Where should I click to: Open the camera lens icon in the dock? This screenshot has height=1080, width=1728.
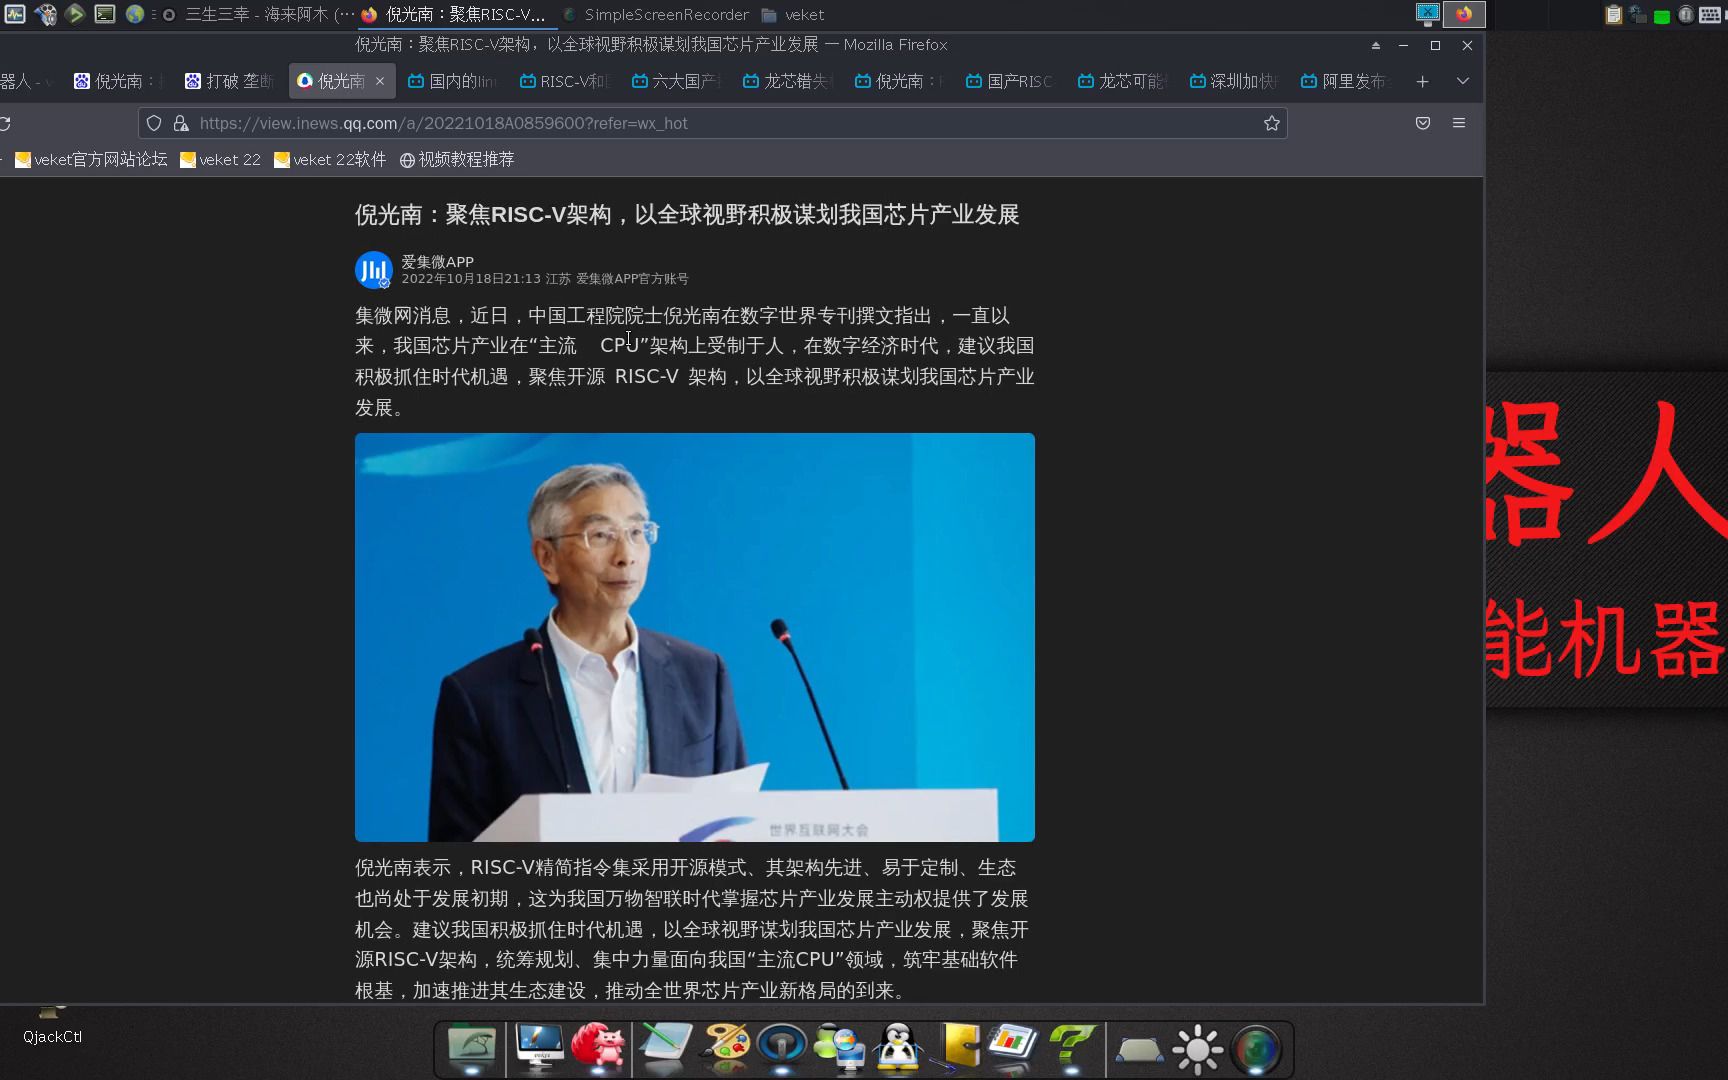tap(1258, 1048)
